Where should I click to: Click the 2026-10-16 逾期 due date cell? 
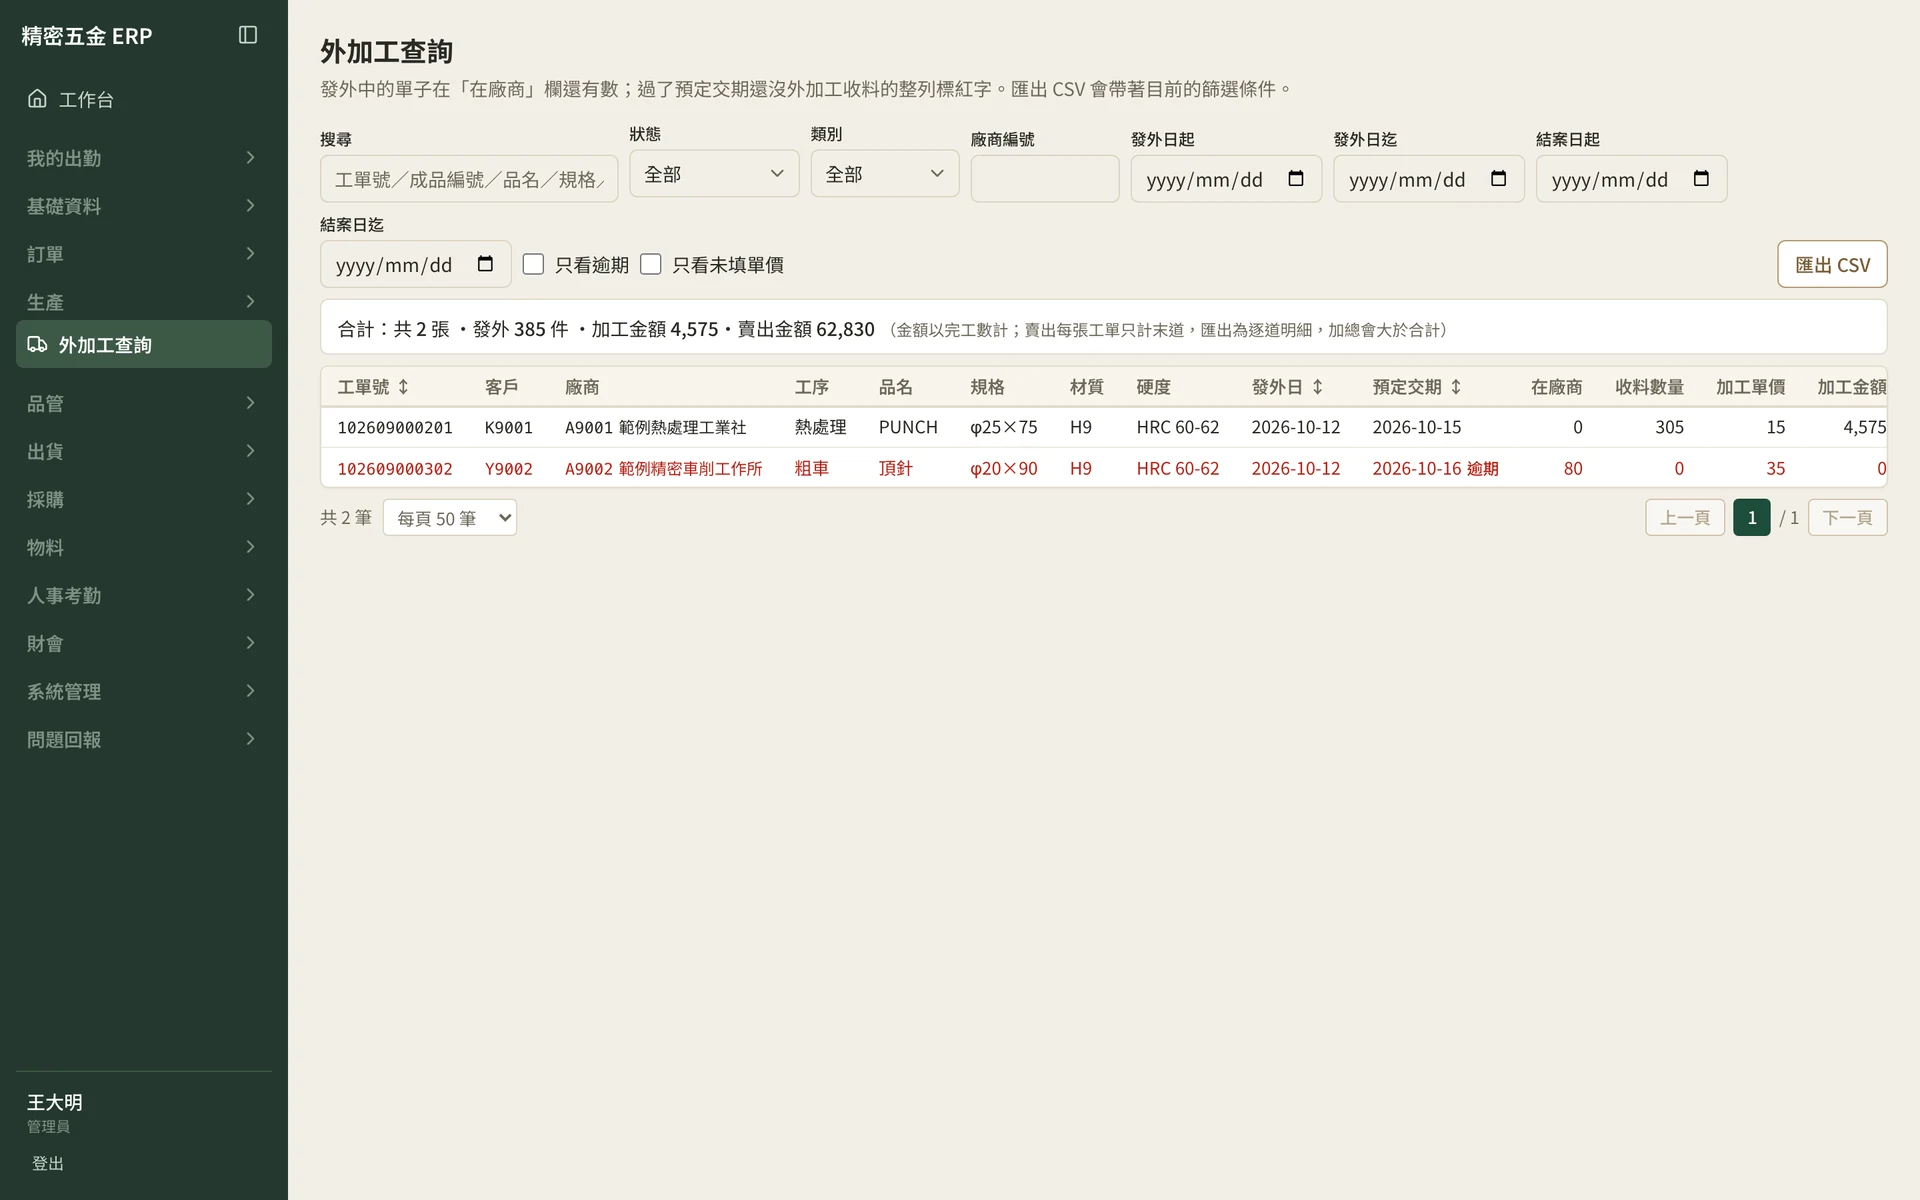coord(1435,468)
